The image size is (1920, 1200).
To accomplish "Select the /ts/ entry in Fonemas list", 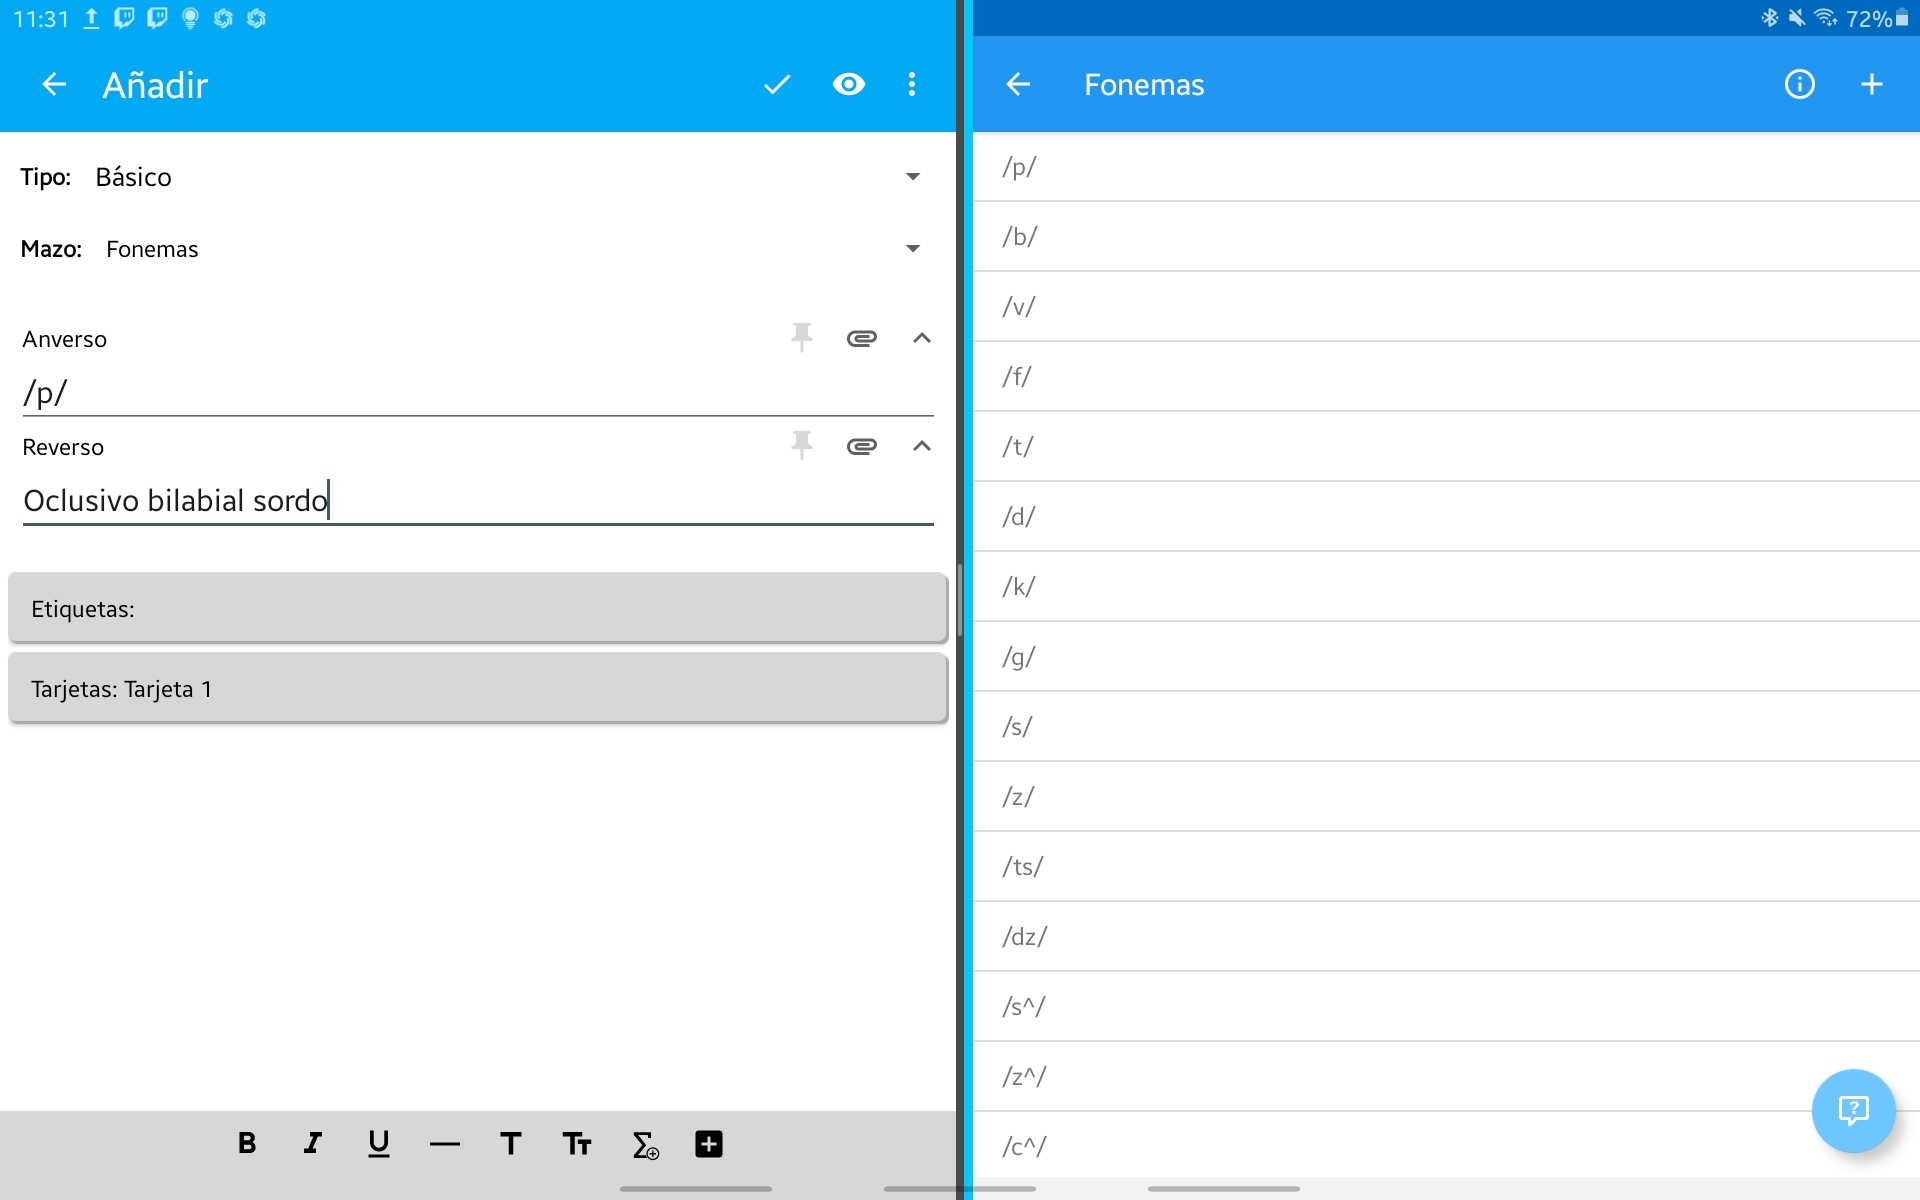I will tap(1023, 866).
